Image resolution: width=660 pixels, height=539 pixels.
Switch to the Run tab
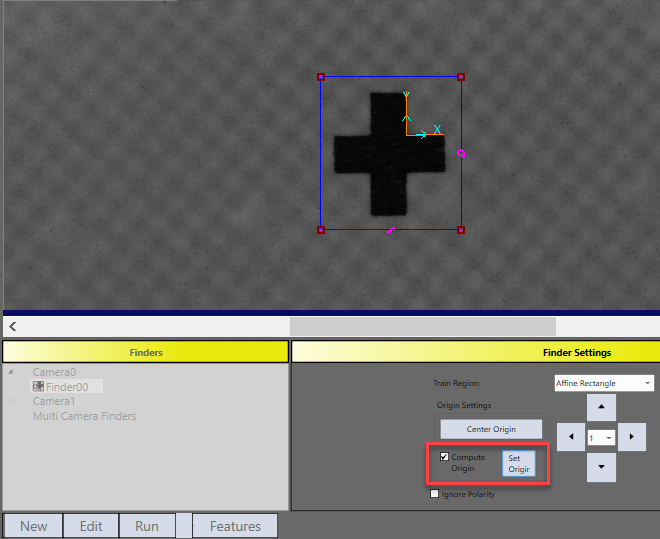point(147,526)
